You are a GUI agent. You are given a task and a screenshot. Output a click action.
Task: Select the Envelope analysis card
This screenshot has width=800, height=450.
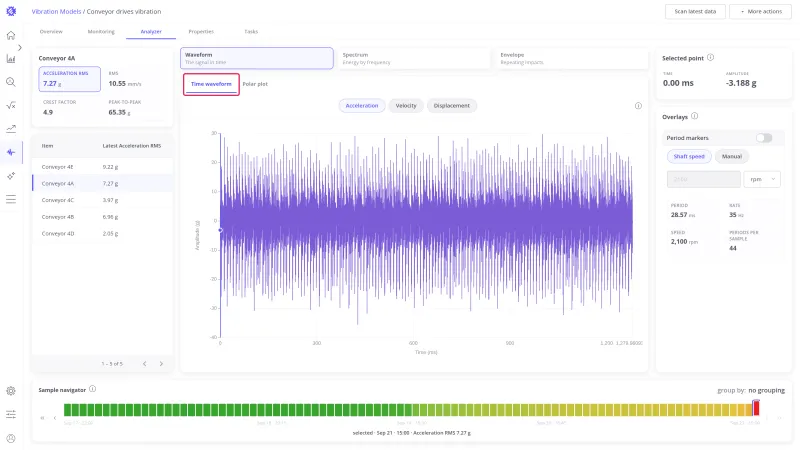coord(571,58)
